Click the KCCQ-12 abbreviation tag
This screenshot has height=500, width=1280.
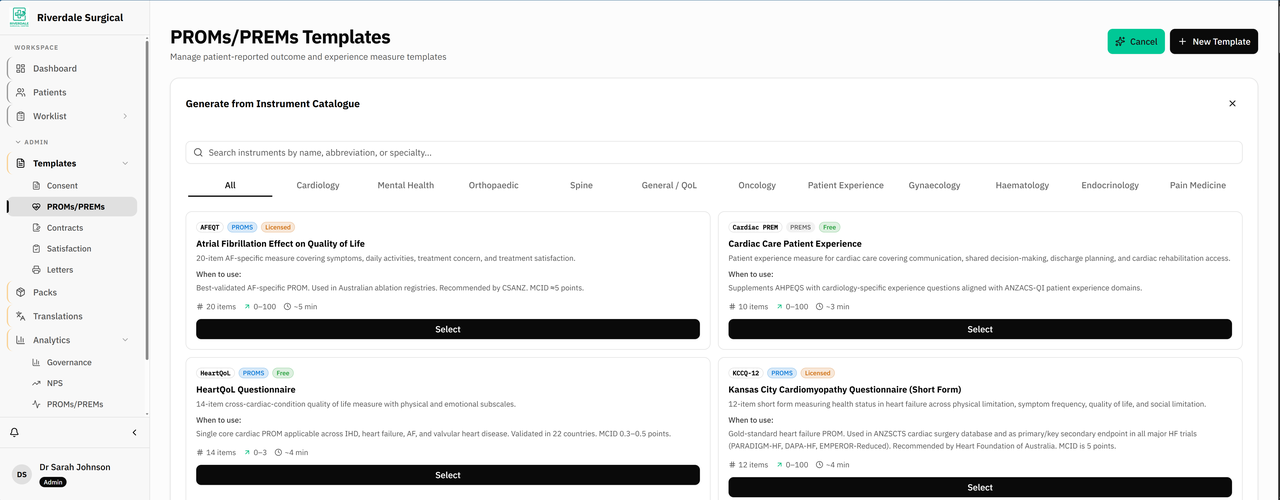[746, 373]
